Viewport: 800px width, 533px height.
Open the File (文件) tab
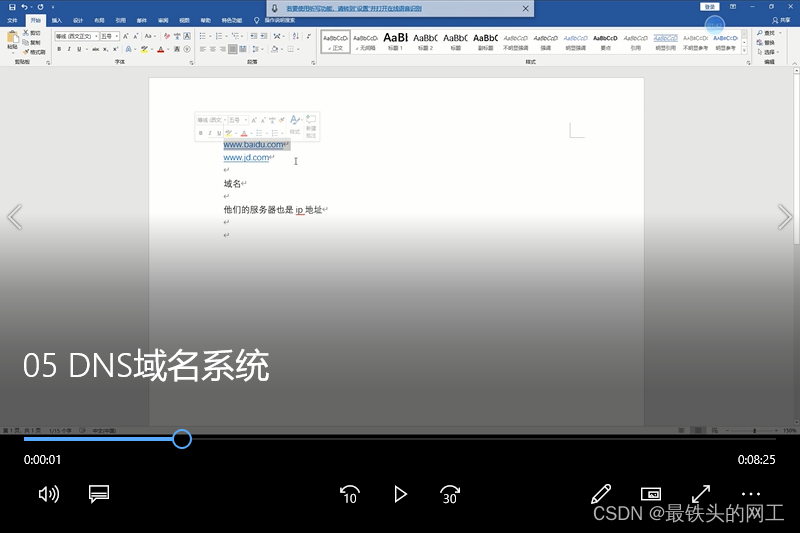13,20
